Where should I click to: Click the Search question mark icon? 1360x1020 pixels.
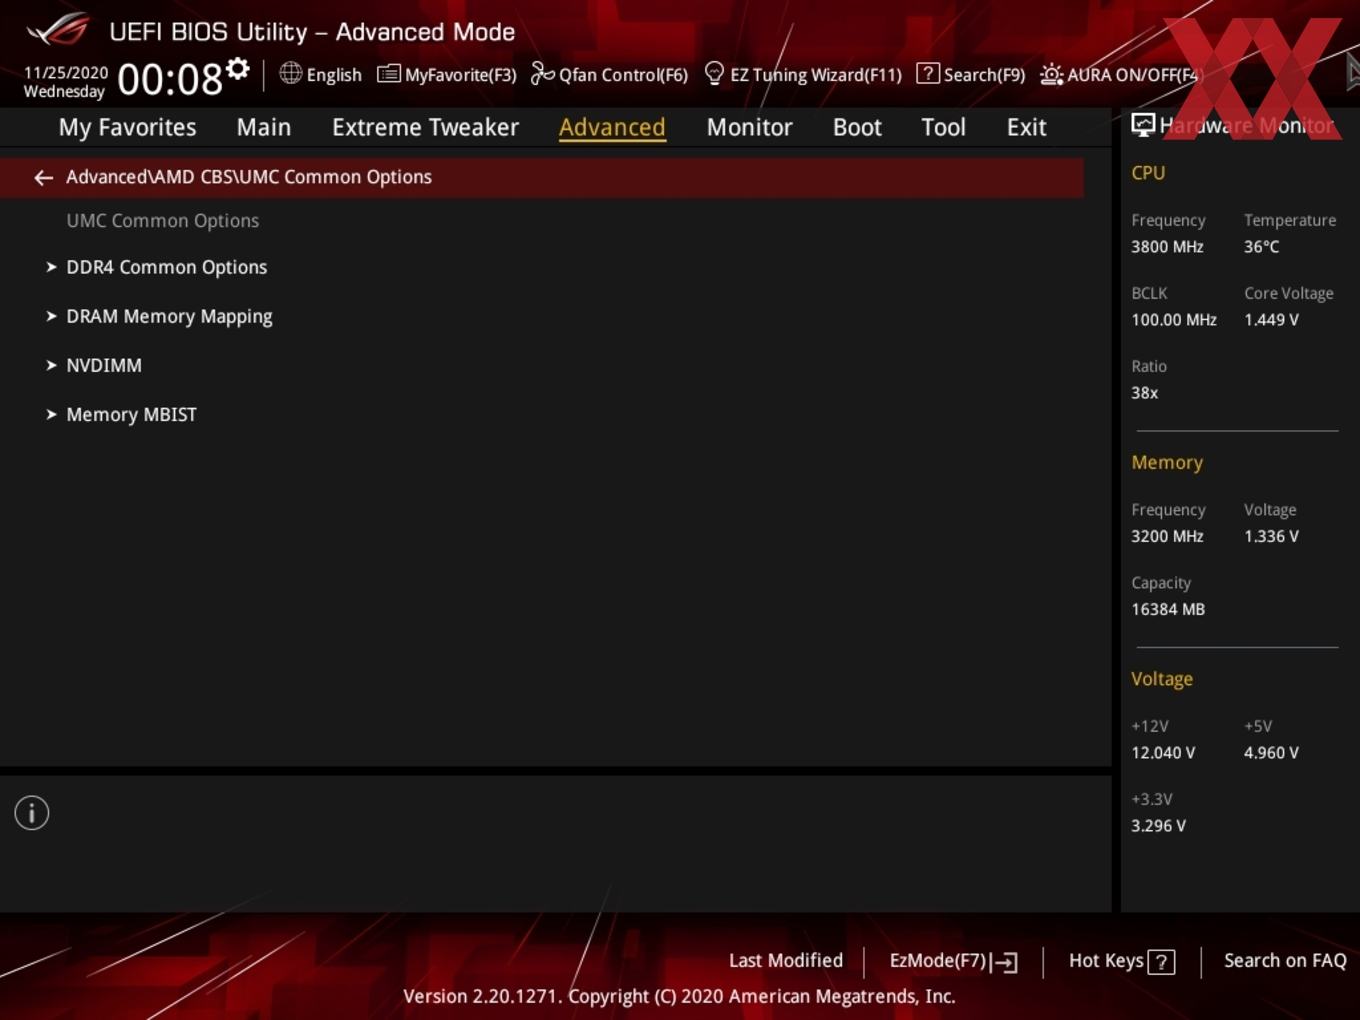(928, 73)
